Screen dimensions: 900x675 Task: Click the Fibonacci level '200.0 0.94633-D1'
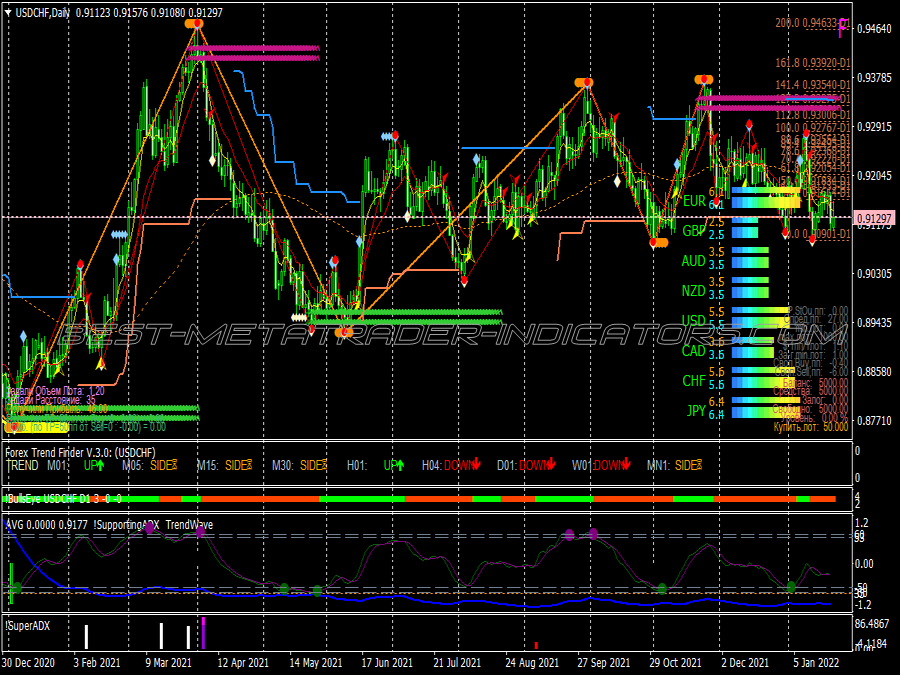pos(813,23)
